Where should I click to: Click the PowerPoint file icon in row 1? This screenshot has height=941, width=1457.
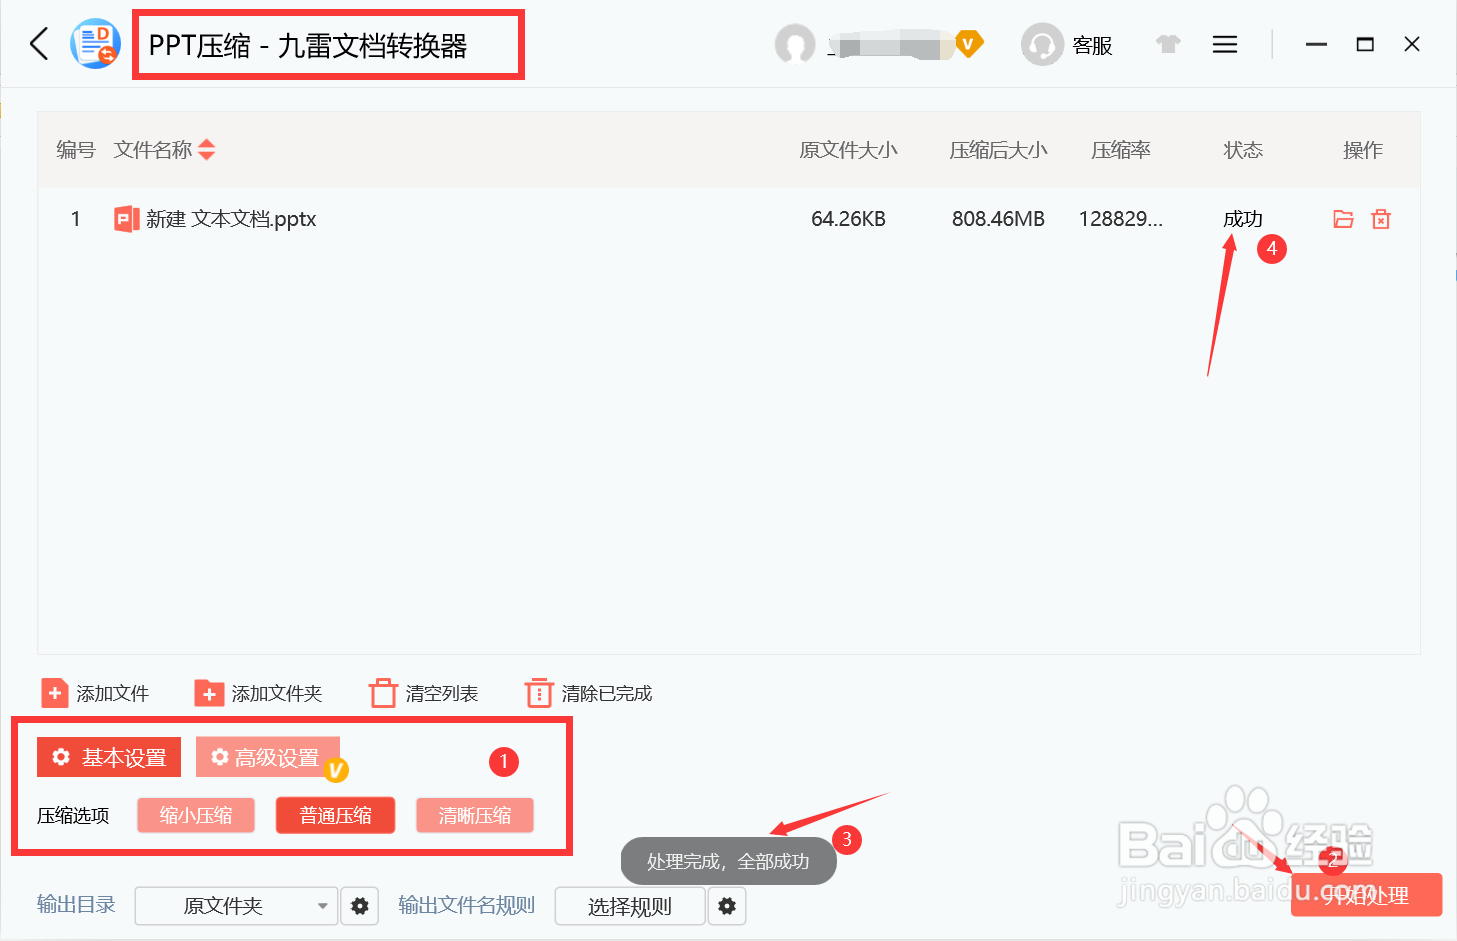pyautogui.click(x=127, y=219)
